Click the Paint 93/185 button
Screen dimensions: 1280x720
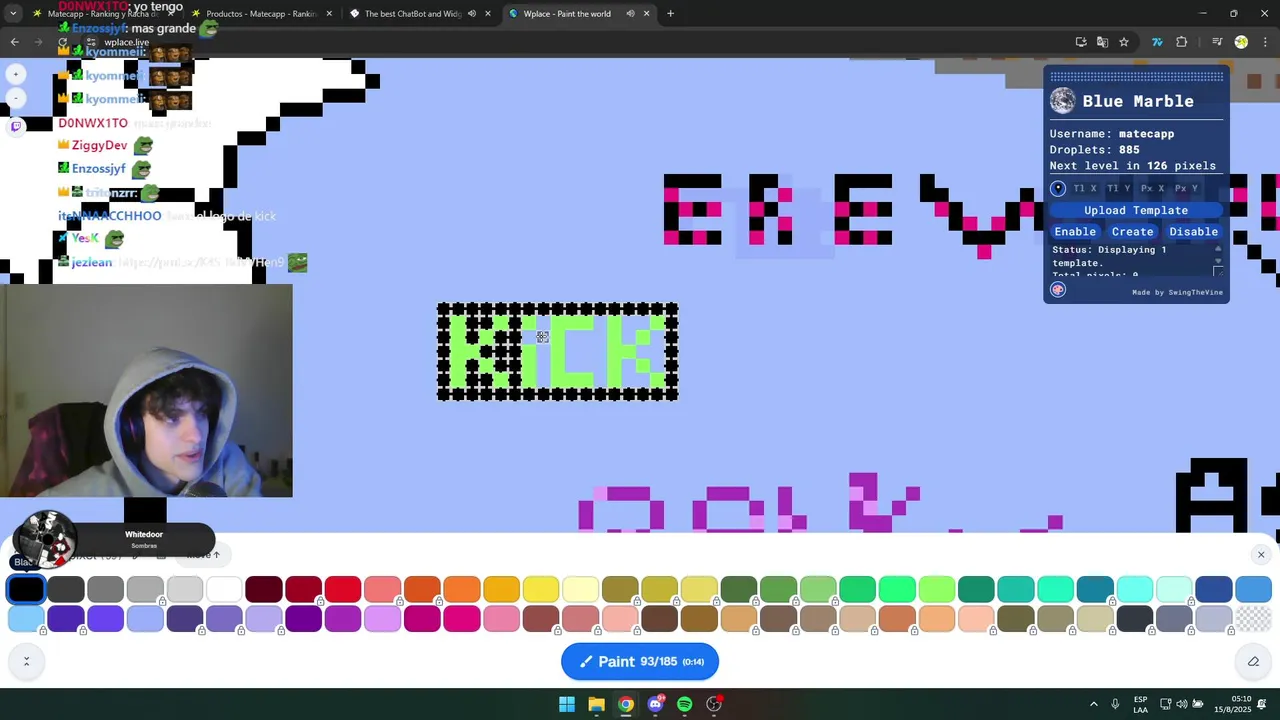640,661
